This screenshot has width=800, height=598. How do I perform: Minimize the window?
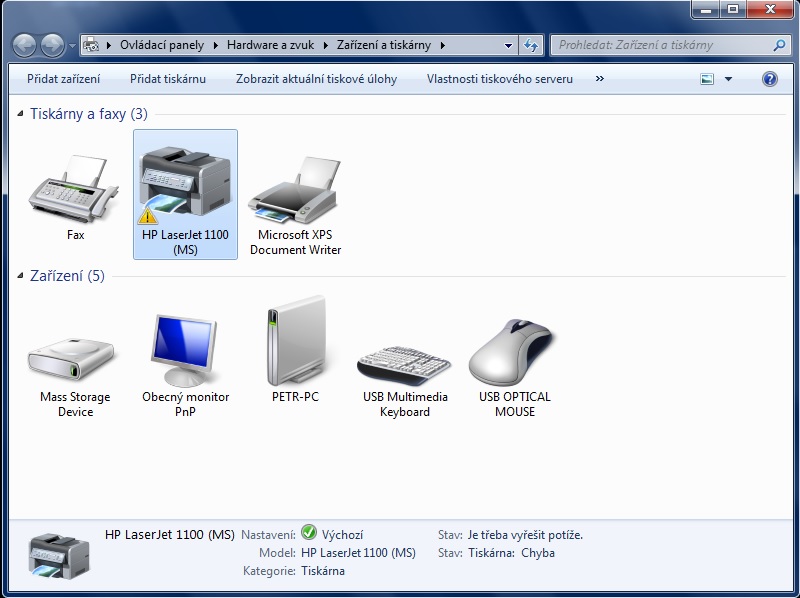point(706,9)
